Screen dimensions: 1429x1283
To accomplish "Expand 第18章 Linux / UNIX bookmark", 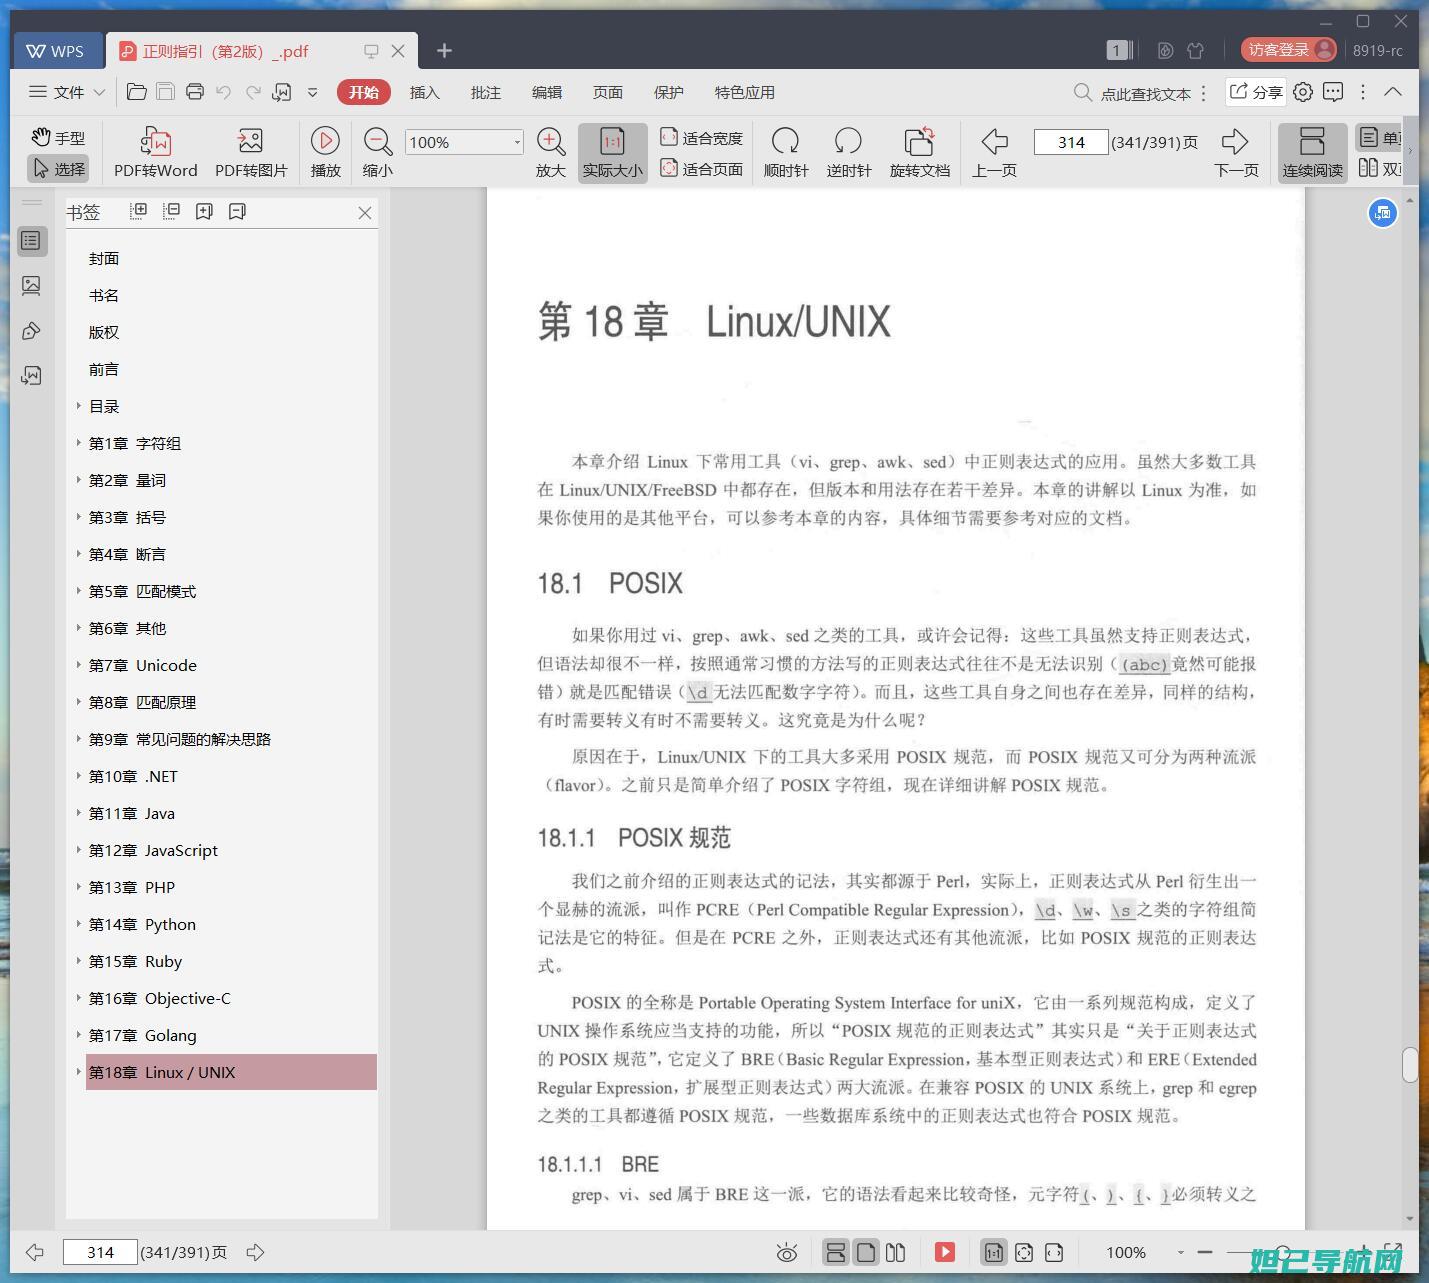I will [79, 1072].
